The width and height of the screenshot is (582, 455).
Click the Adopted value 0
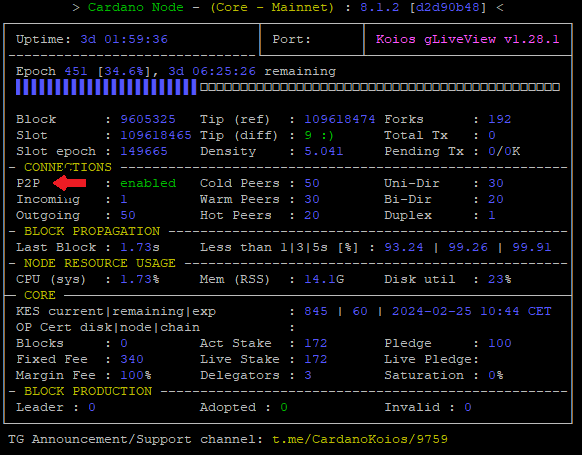284,407
